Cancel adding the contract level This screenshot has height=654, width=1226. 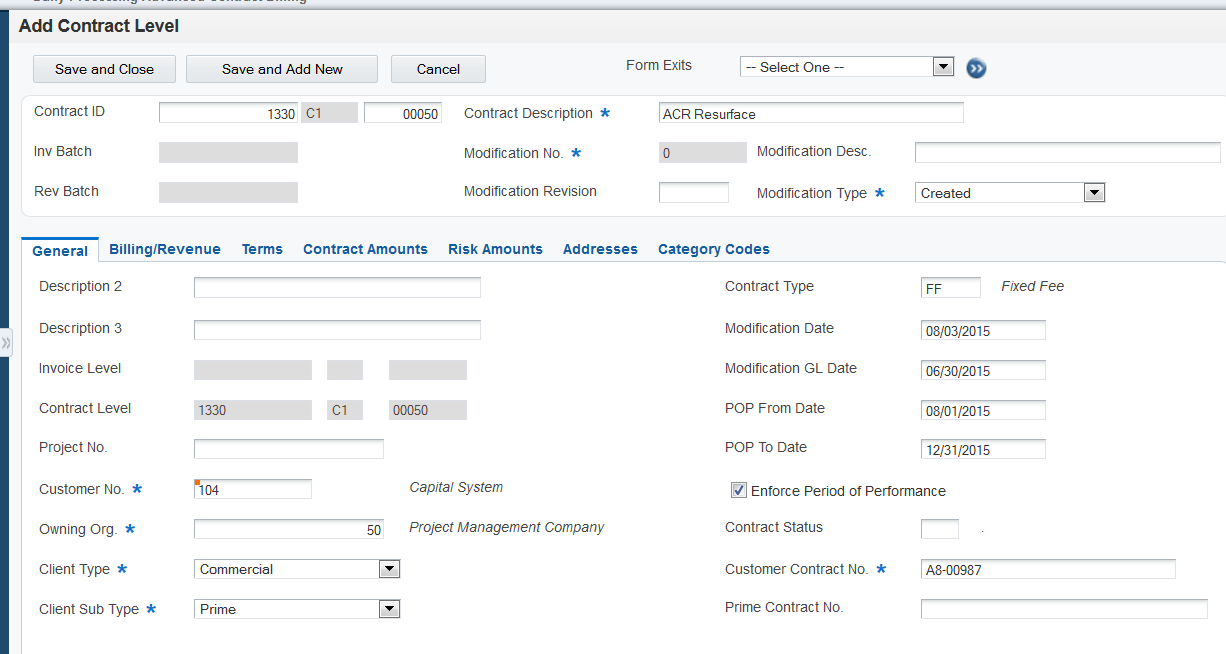[438, 69]
